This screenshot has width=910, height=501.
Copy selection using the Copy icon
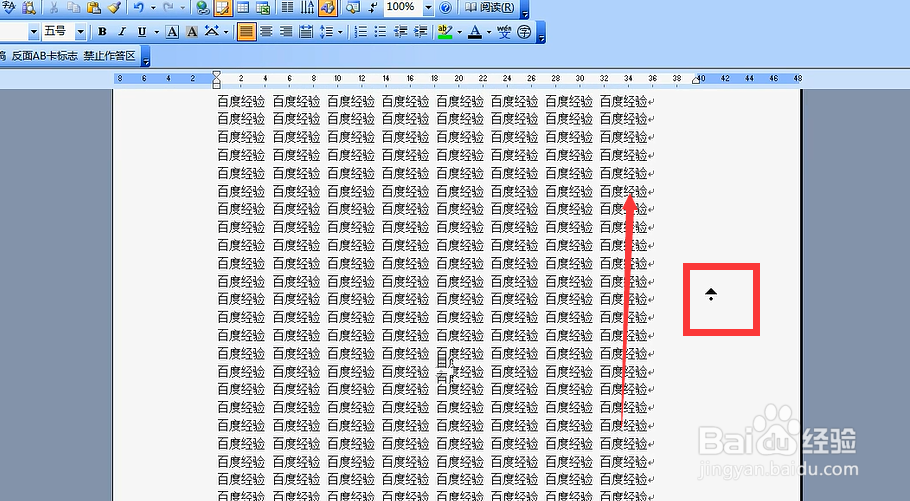73,7
